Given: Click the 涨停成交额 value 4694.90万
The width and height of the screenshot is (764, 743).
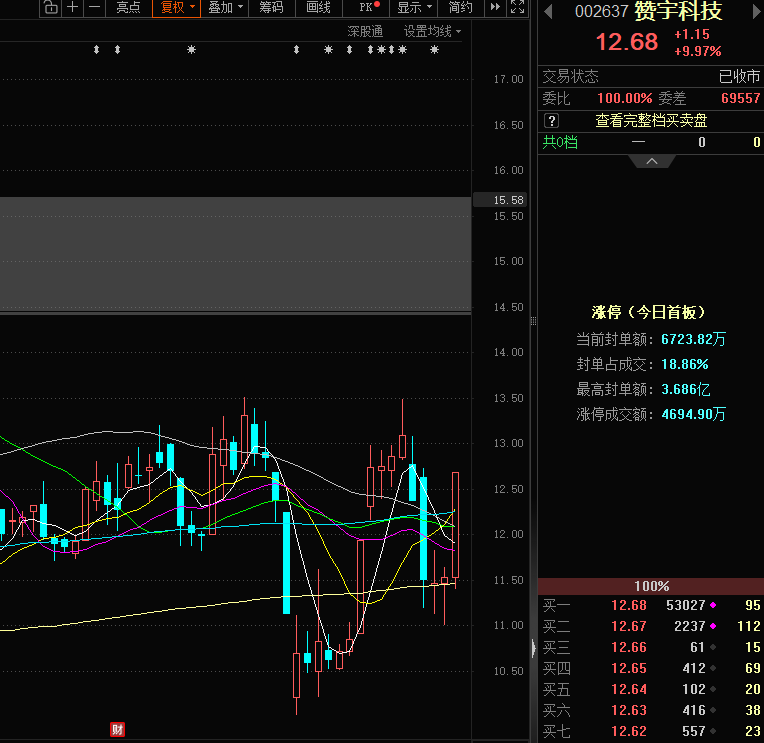Looking at the screenshot, I should 693,414.
